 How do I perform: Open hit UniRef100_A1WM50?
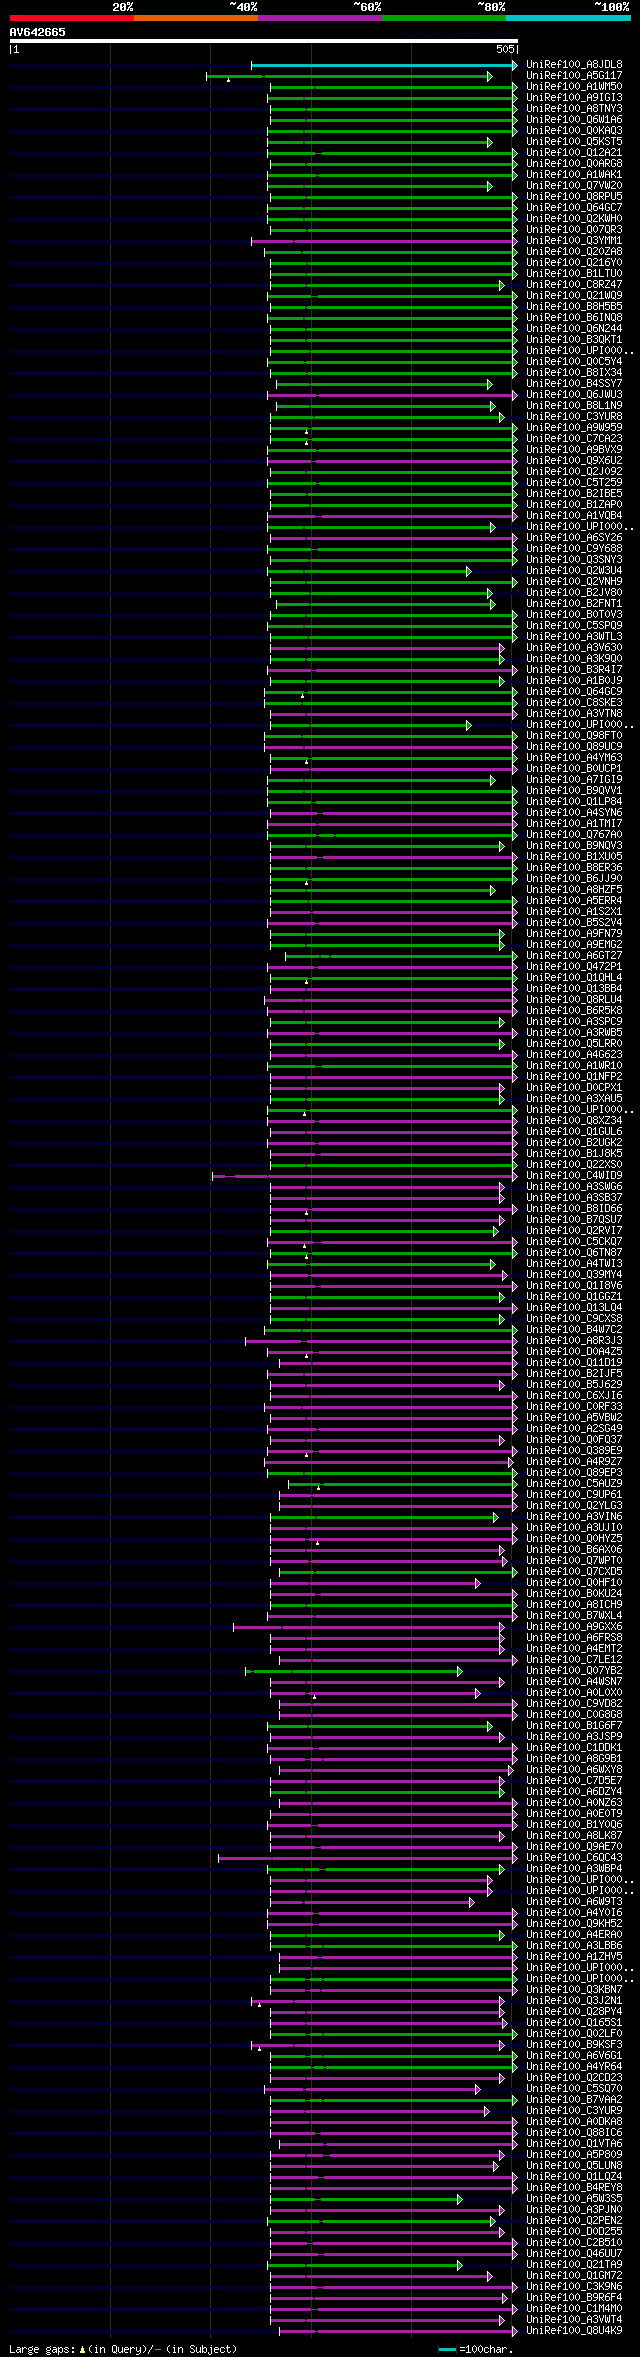574,87
